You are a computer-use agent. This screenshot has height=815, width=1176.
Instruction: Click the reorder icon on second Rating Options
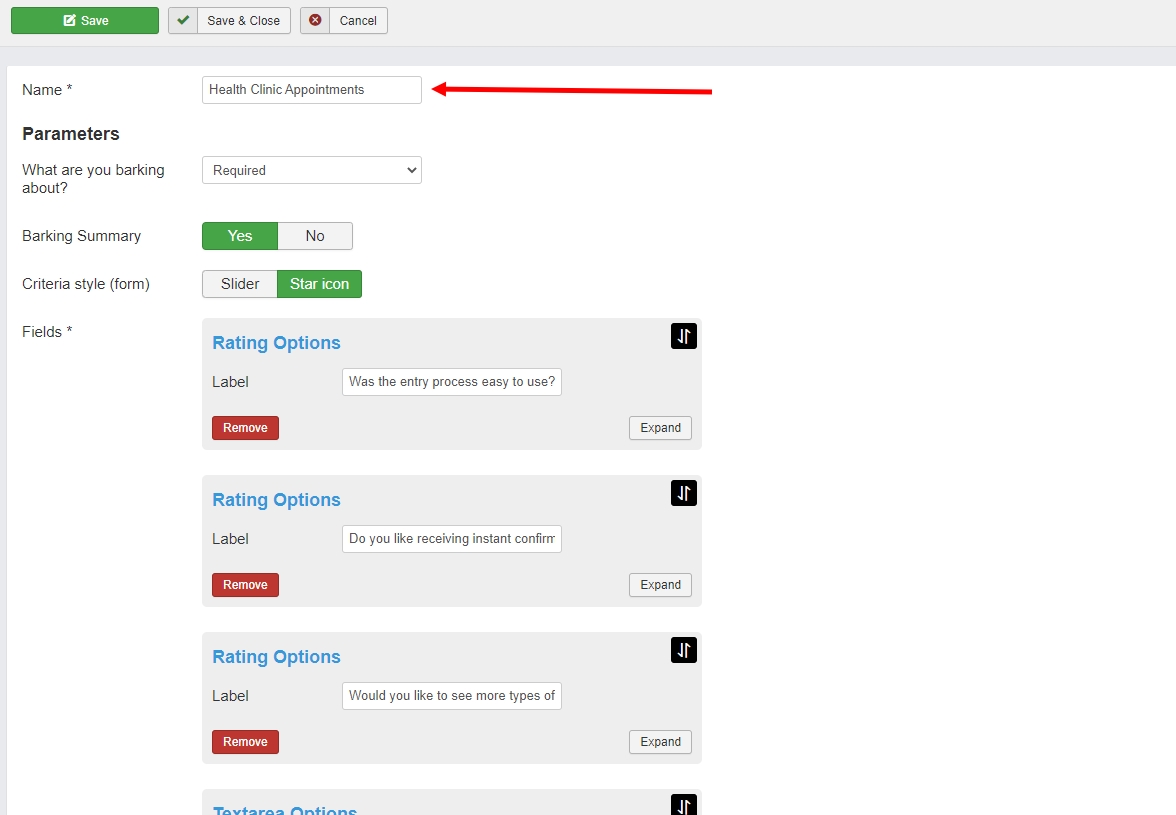[684, 493]
